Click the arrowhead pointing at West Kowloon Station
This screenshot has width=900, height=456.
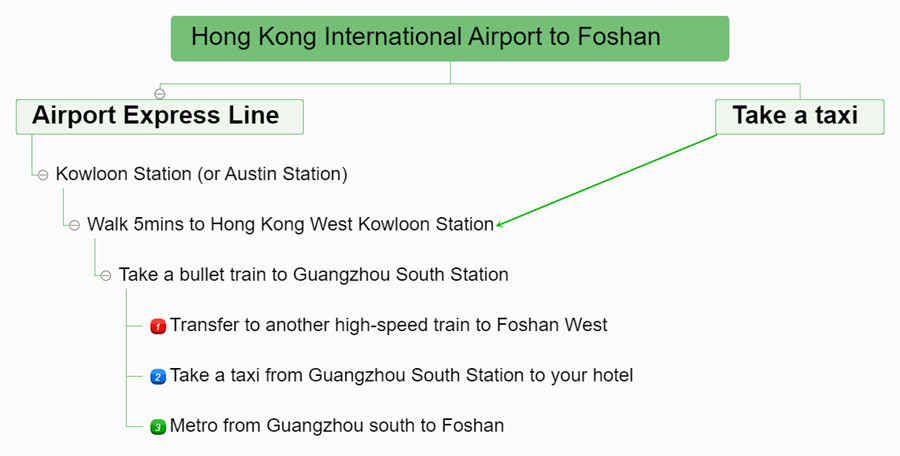[499, 225]
